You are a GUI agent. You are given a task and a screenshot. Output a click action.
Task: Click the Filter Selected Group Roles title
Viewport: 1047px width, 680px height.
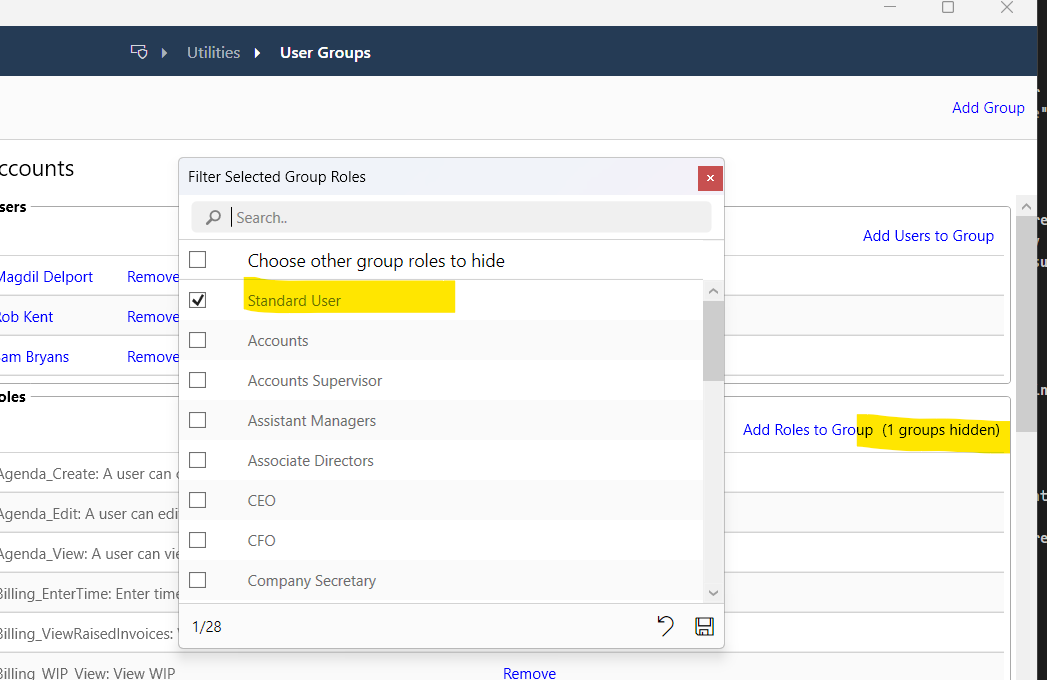(x=277, y=177)
